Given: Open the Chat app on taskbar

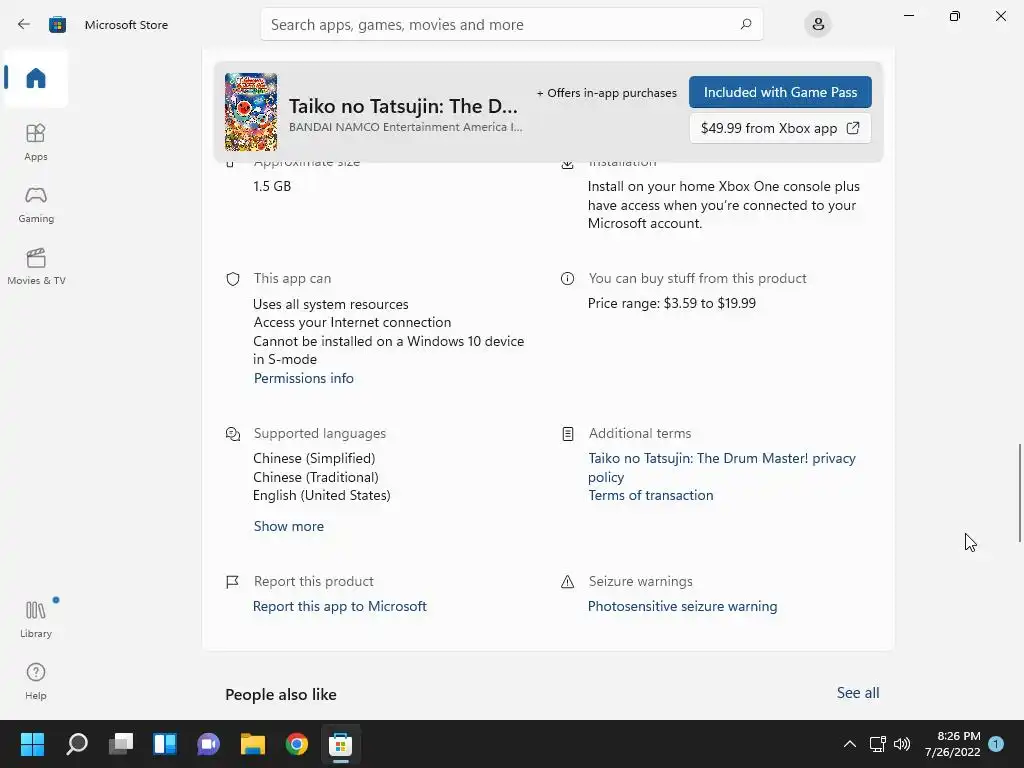Looking at the screenshot, I should pos(209,744).
